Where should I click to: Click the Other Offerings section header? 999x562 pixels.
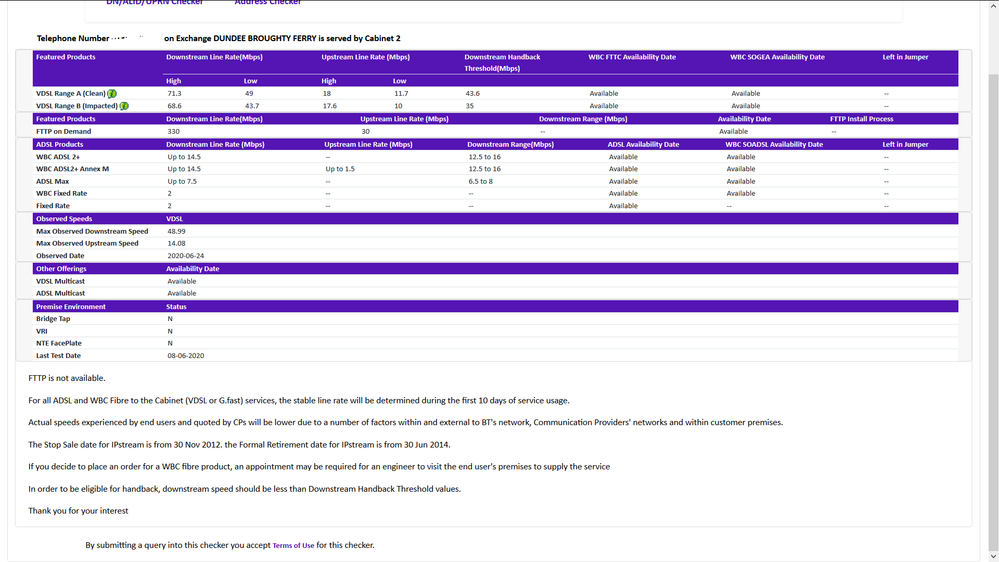tap(61, 268)
